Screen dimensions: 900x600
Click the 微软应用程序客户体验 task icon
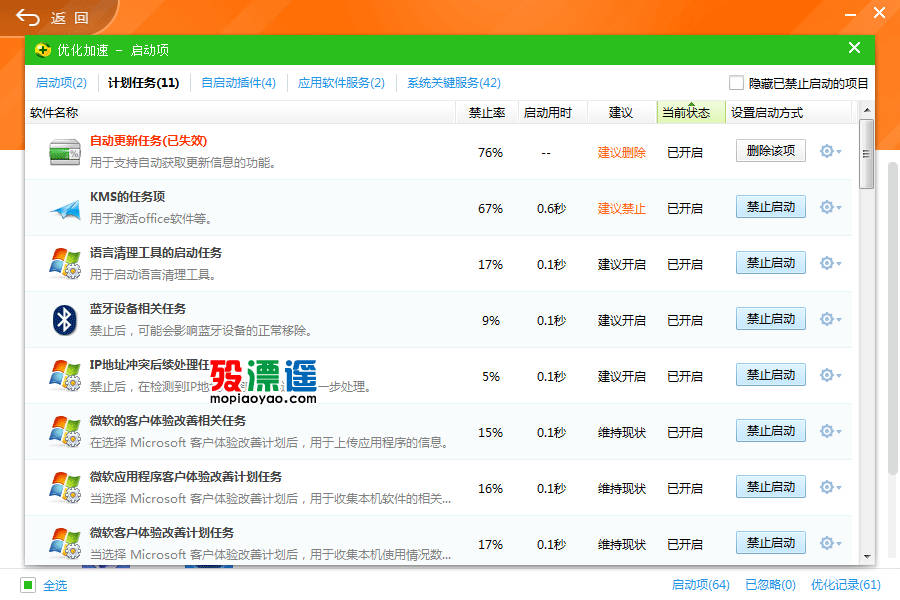[x=65, y=487]
